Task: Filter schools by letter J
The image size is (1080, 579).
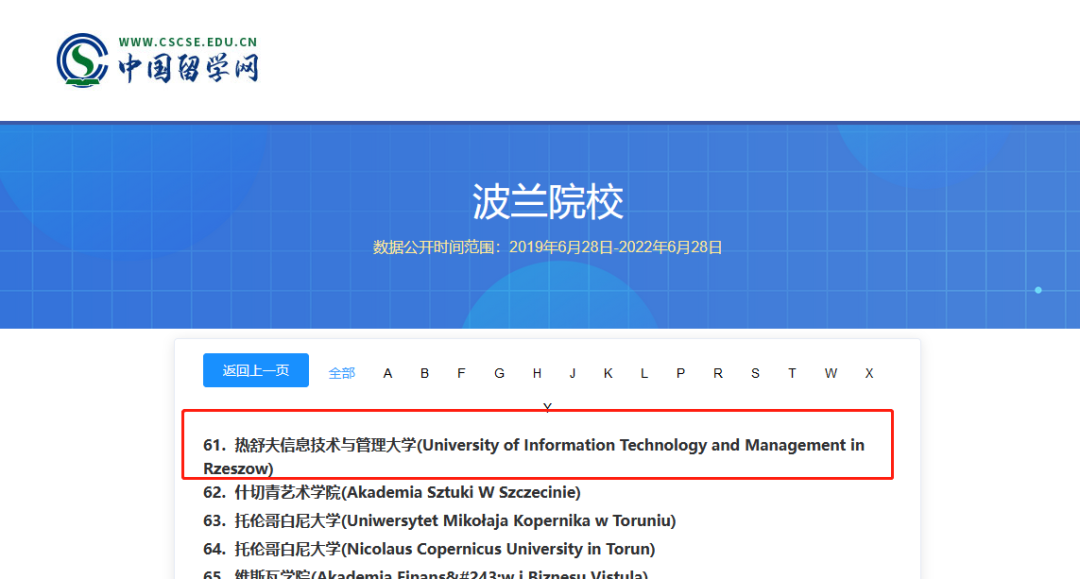Action: tap(572, 373)
